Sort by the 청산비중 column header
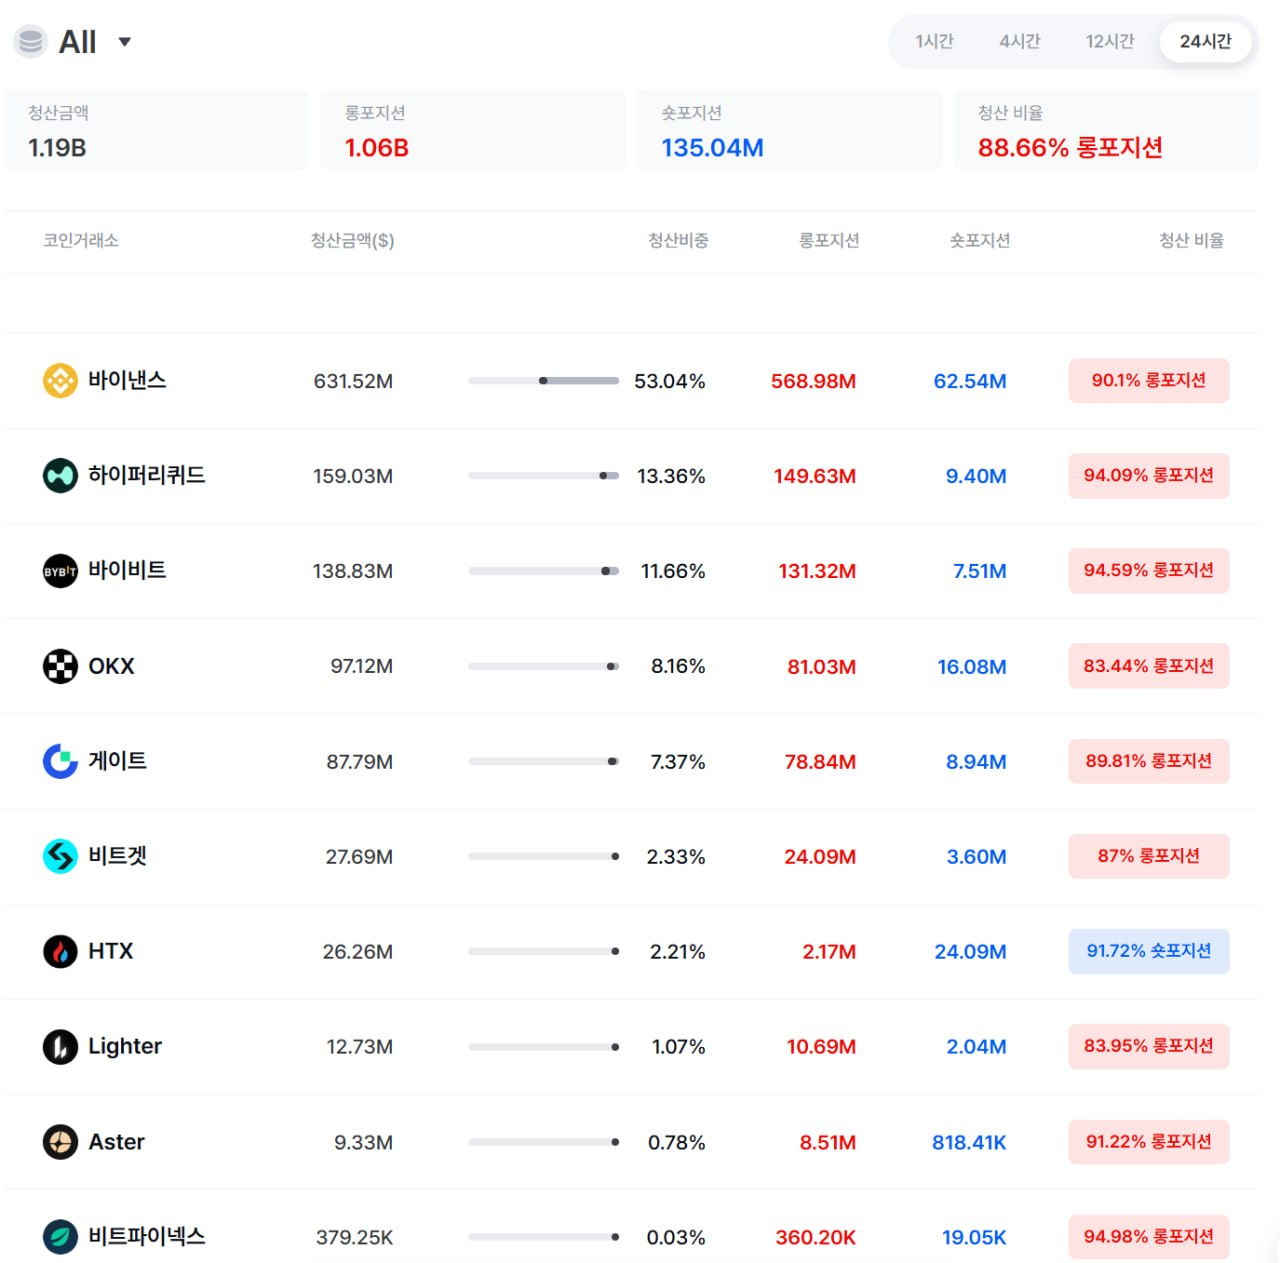Viewport: 1280px width, 1263px height. [678, 241]
